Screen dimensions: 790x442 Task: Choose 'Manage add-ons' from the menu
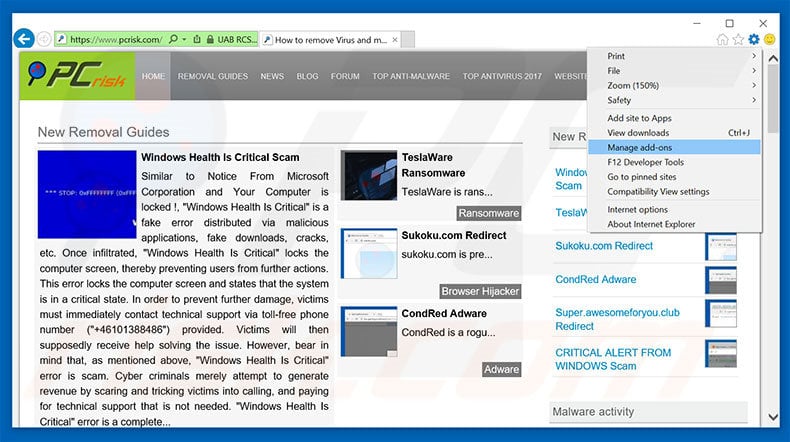click(x=674, y=147)
